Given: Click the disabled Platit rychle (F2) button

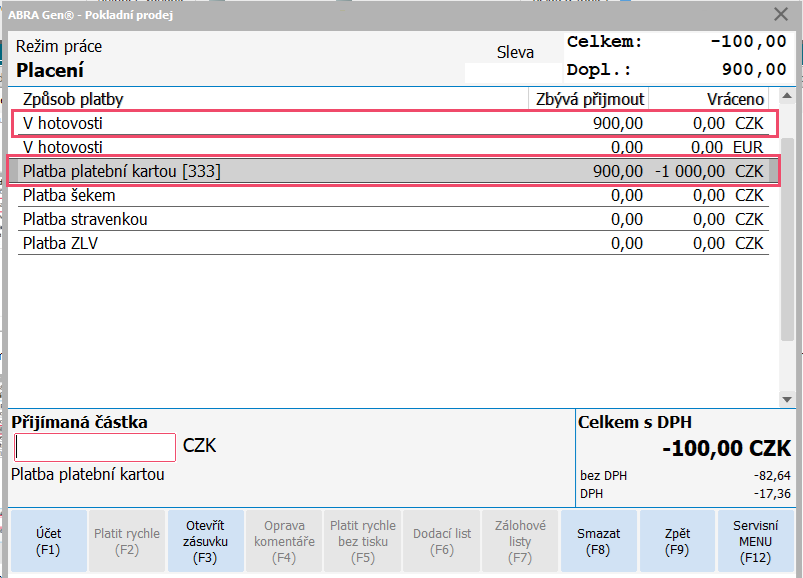Looking at the screenshot, I should [127, 541].
